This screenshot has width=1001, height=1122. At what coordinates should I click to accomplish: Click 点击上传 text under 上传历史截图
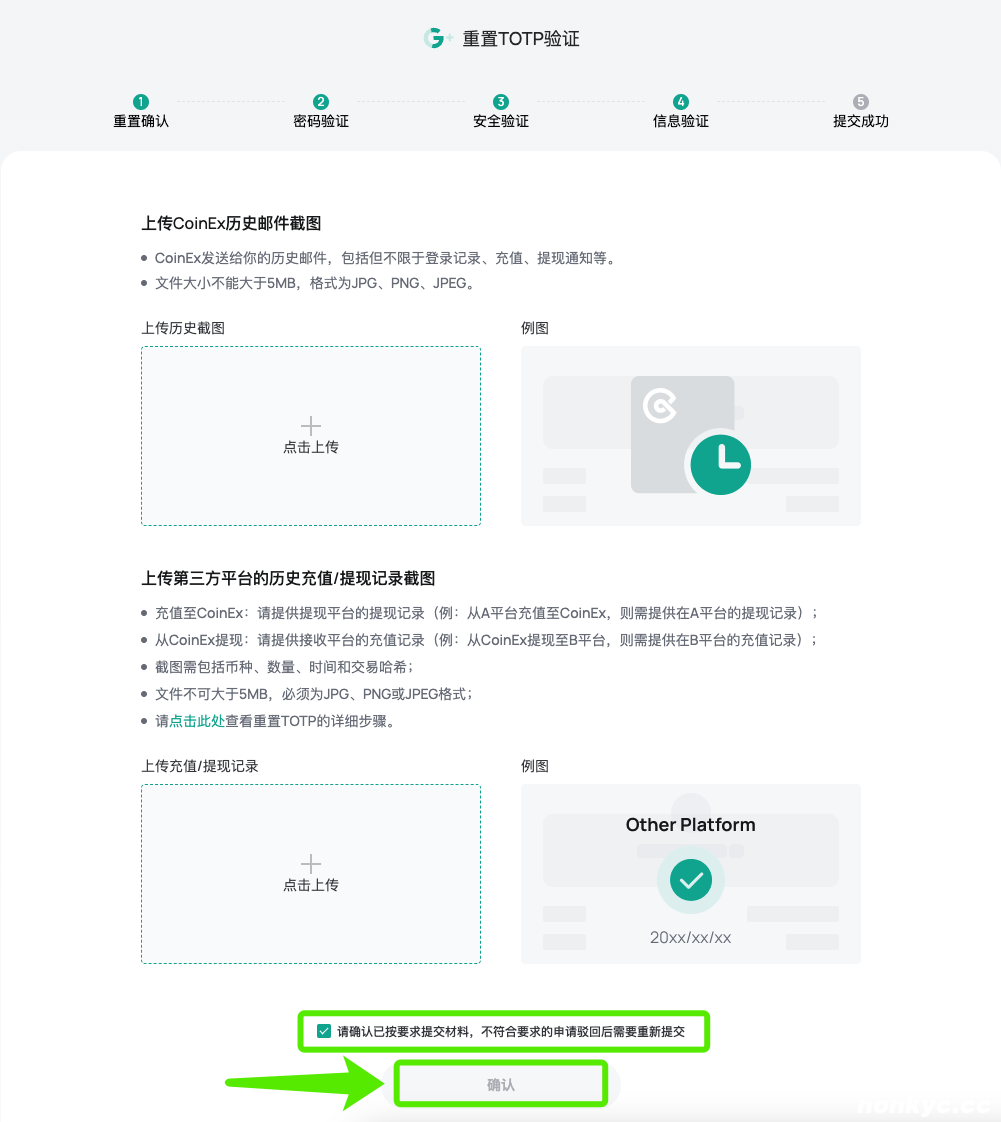point(311,448)
